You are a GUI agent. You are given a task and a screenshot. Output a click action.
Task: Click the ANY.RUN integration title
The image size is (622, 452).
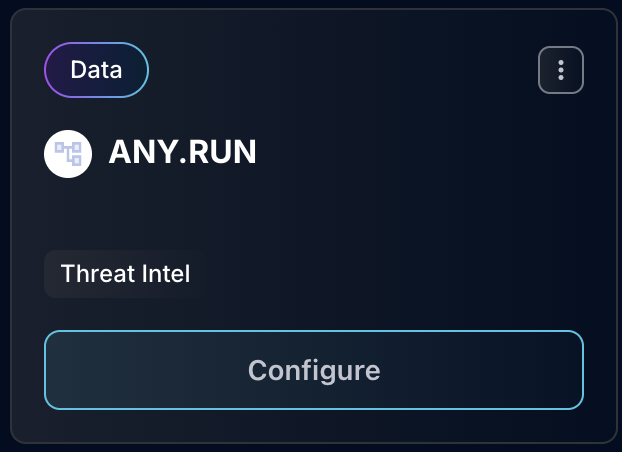pyautogui.click(x=182, y=153)
